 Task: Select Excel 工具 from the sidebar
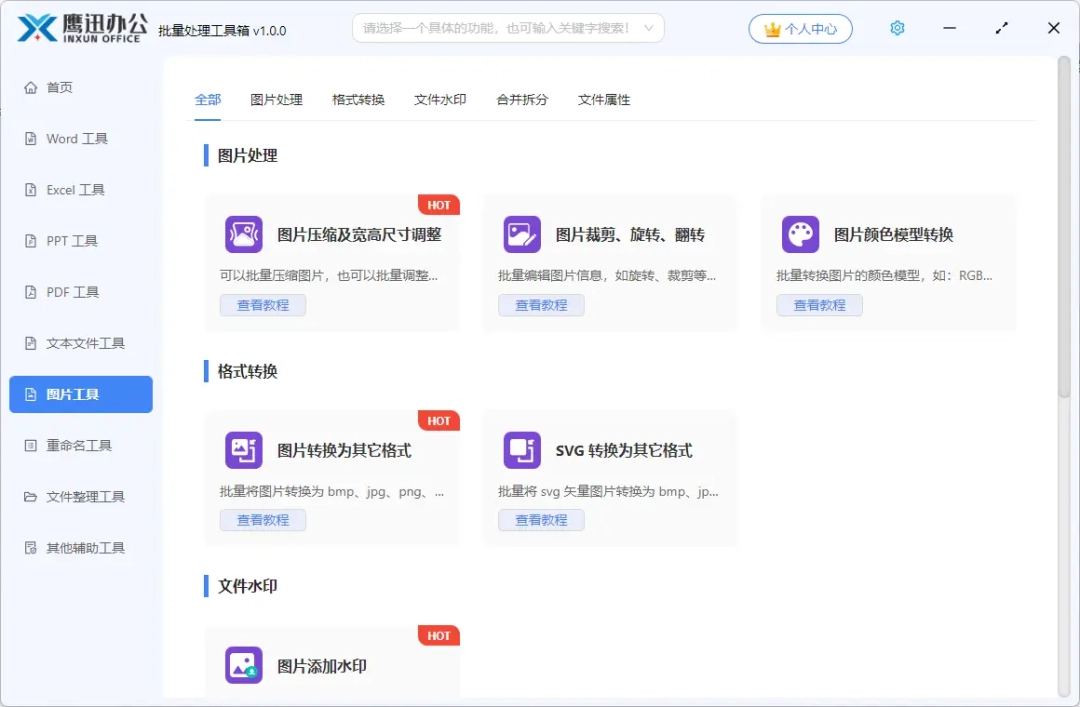[x=73, y=189]
